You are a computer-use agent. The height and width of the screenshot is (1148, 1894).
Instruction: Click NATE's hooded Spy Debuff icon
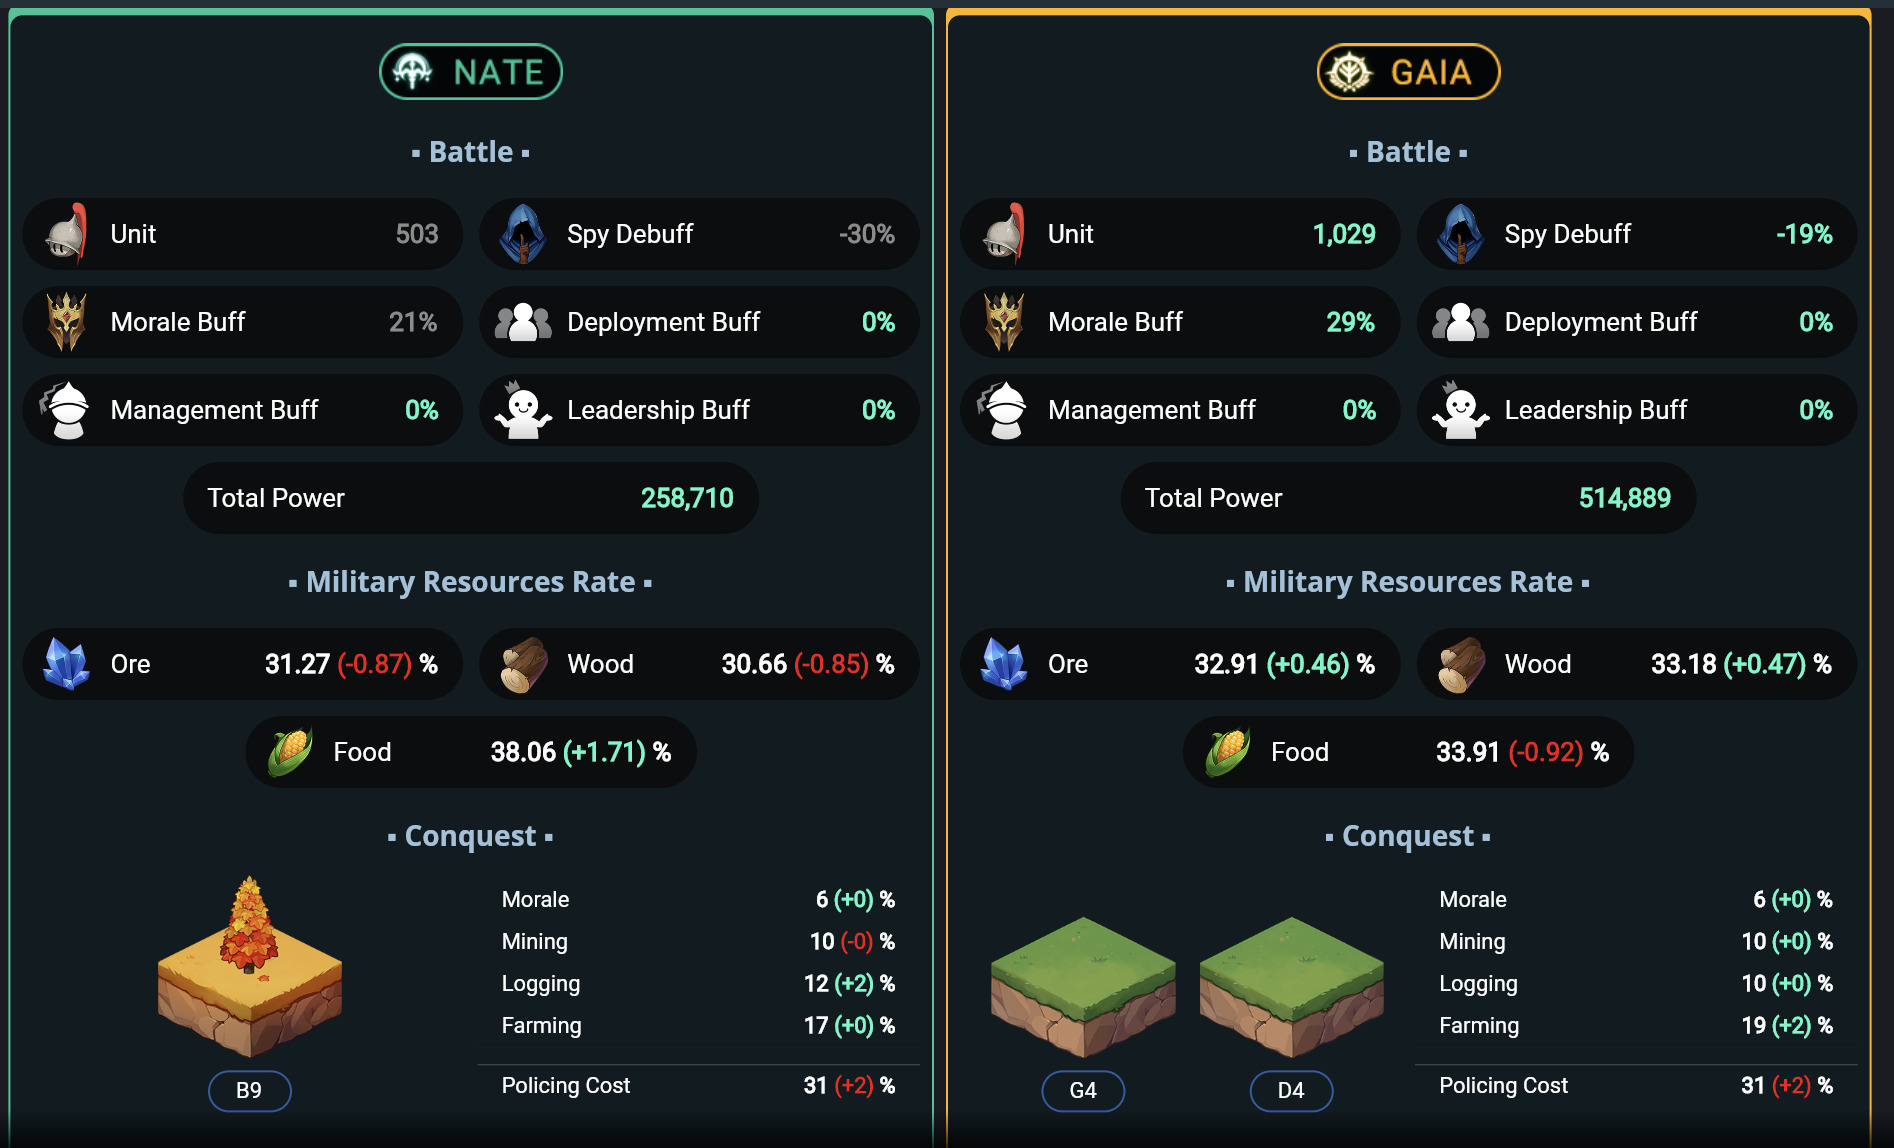tap(523, 234)
